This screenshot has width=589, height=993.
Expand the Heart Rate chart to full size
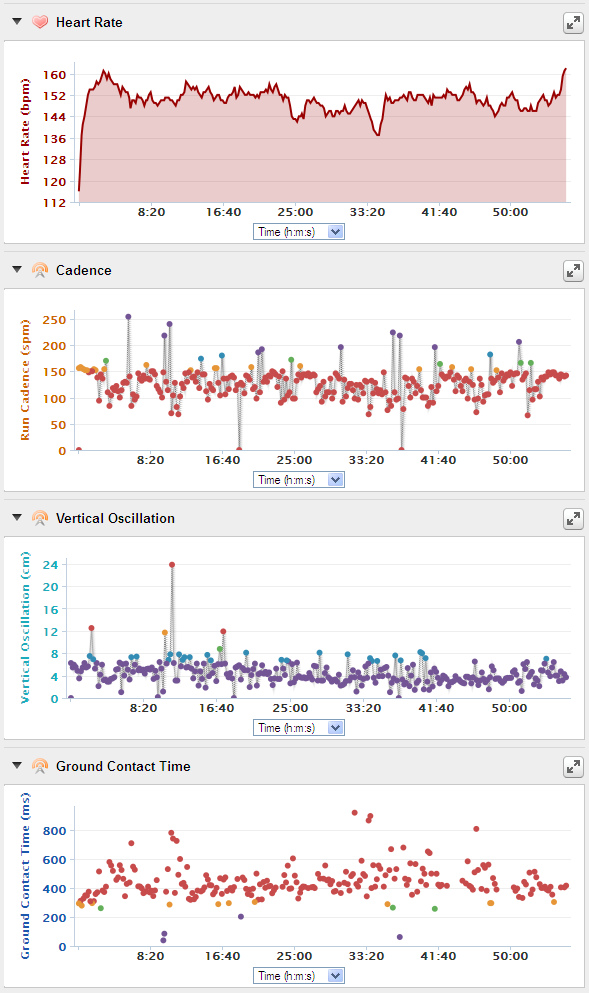click(573, 23)
